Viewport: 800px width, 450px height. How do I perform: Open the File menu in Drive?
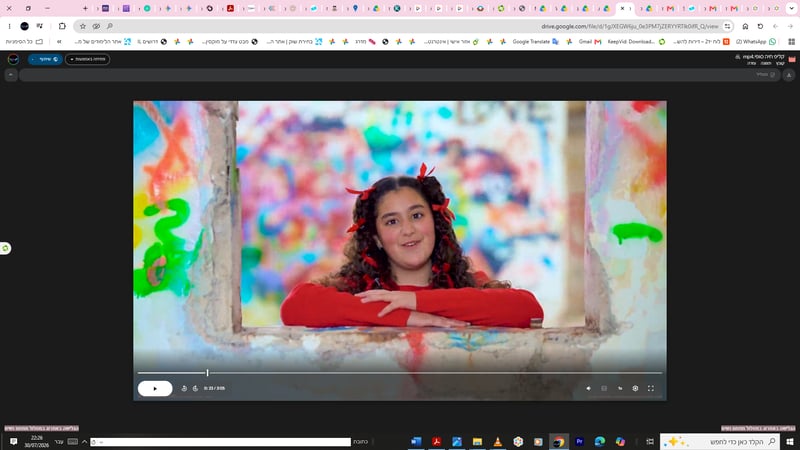tap(780, 63)
